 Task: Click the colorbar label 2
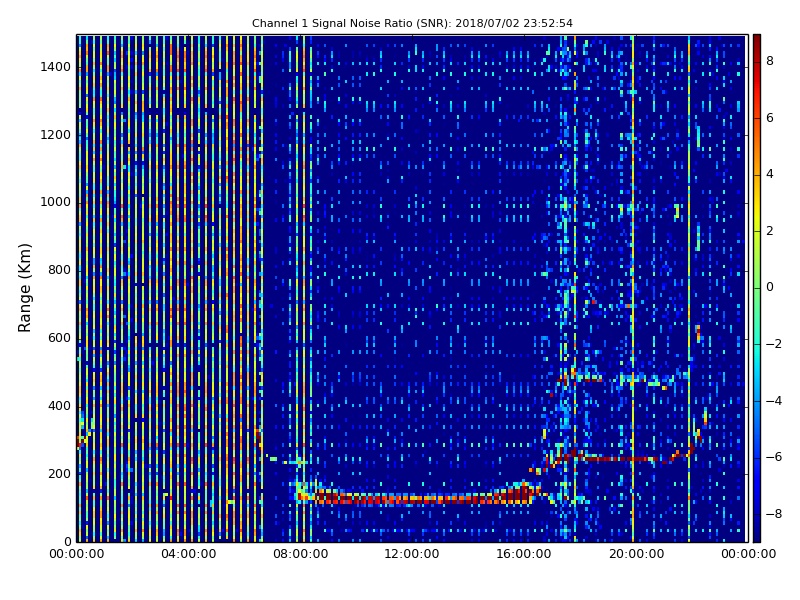[x=770, y=231]
